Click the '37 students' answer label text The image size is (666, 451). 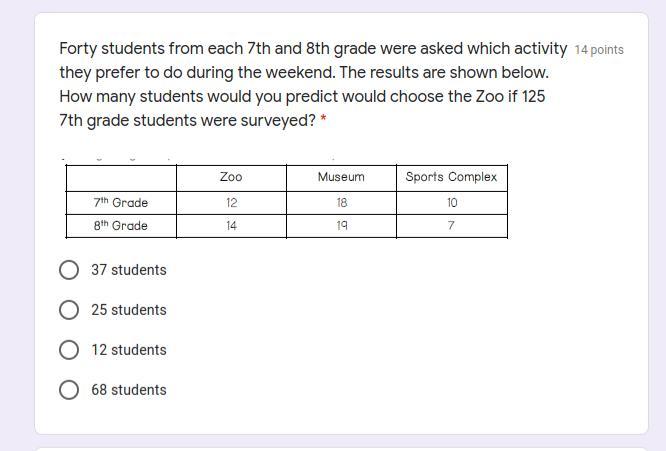[129, 270]
